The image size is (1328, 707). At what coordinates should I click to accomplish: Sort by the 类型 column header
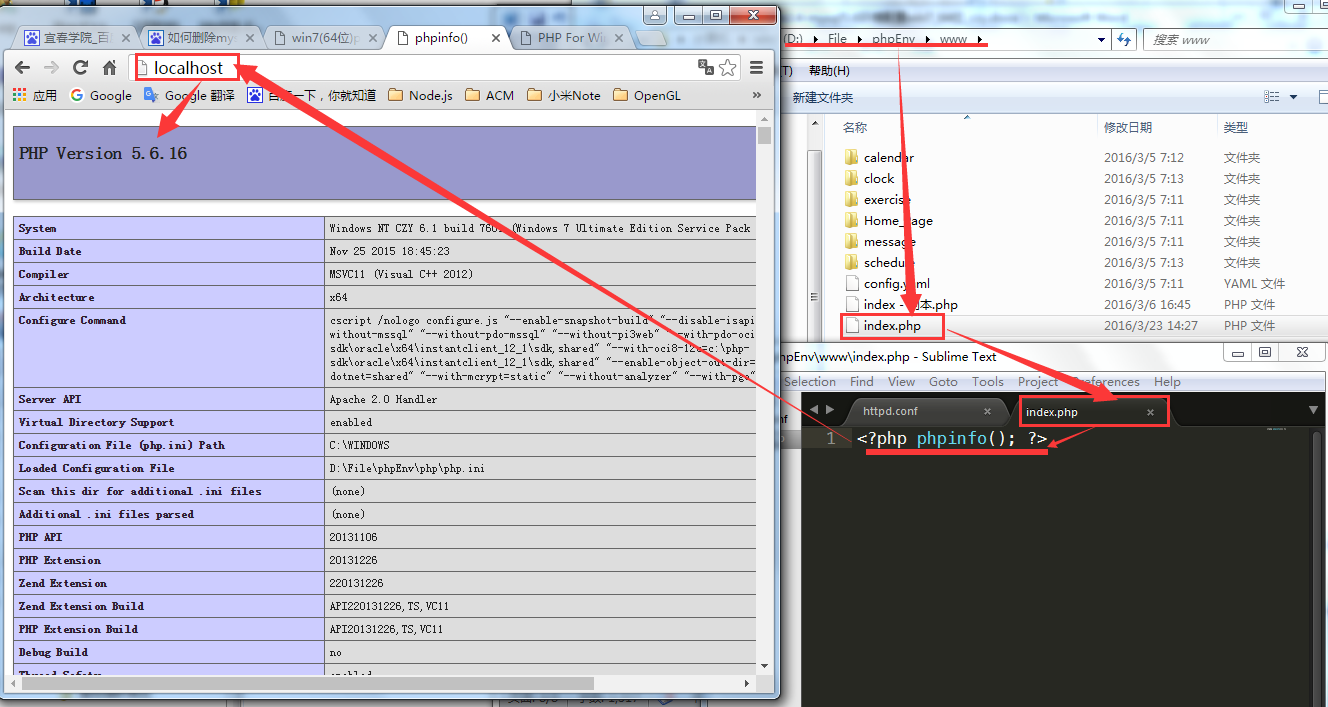point(1235,127)
